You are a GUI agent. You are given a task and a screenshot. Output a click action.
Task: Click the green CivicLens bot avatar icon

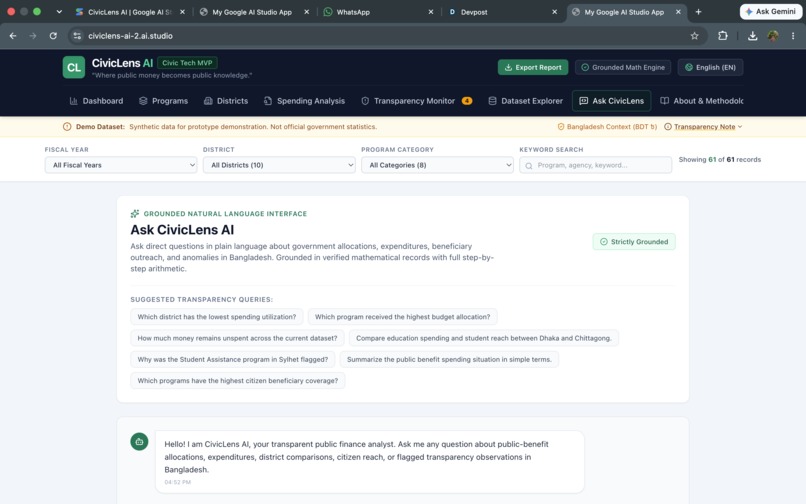[139, 441]
